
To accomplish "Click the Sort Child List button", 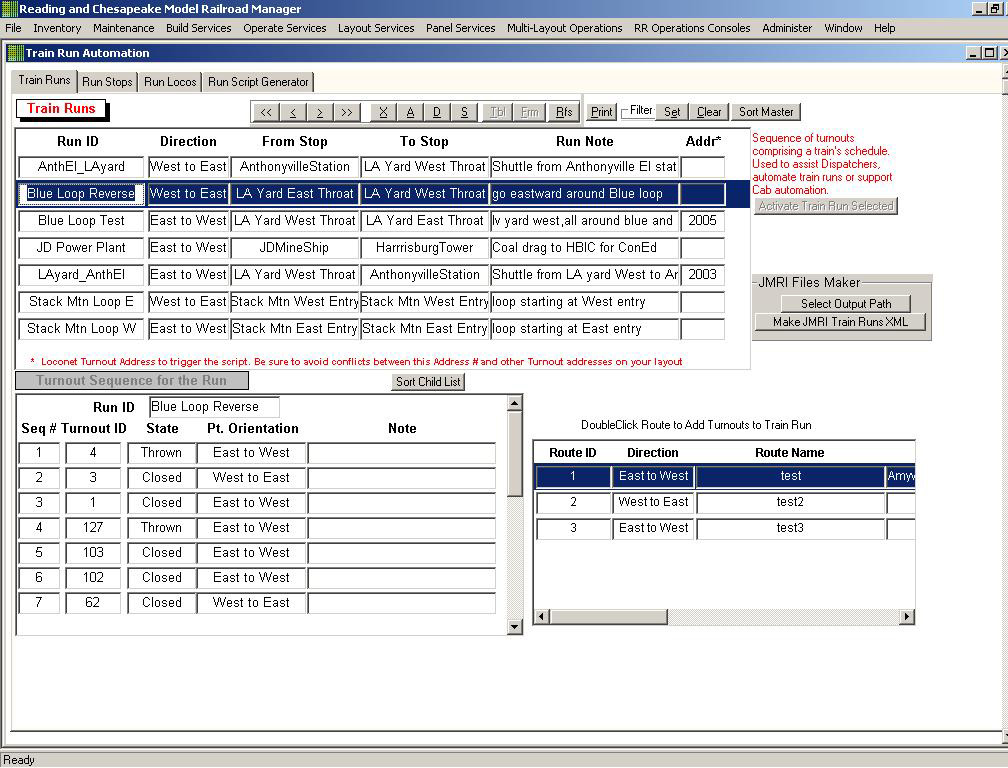I will click(428, 382).
